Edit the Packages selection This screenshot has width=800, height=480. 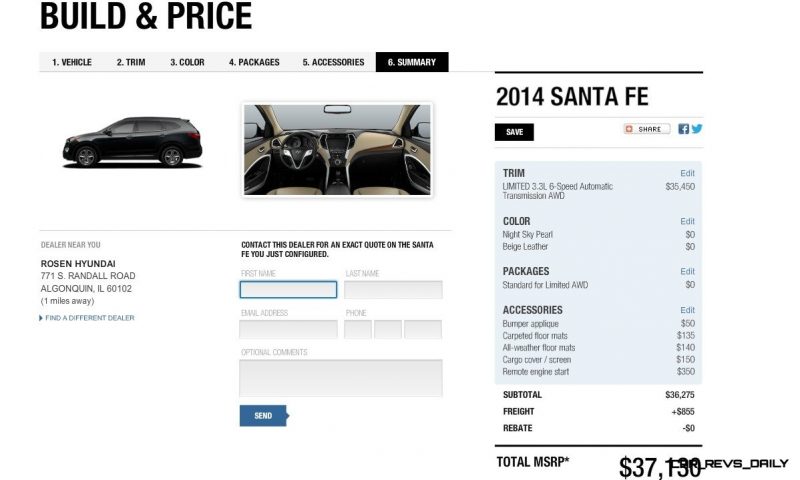click(x=687, y=271)
